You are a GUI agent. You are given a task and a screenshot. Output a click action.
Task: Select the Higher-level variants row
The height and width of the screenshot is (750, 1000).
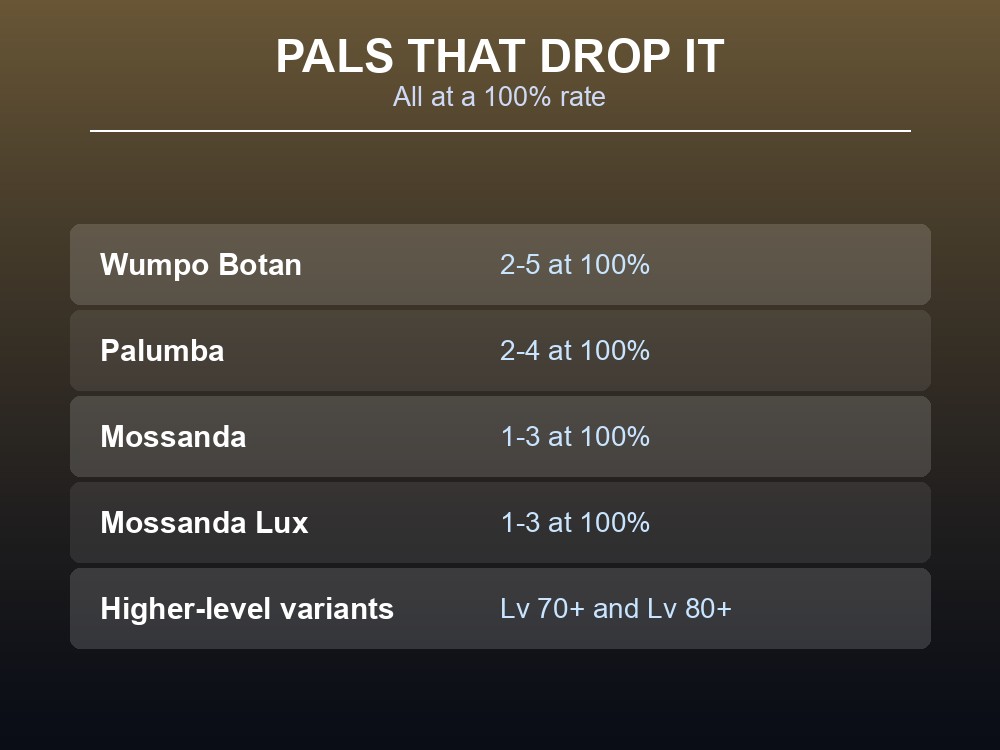coord(500,608)
